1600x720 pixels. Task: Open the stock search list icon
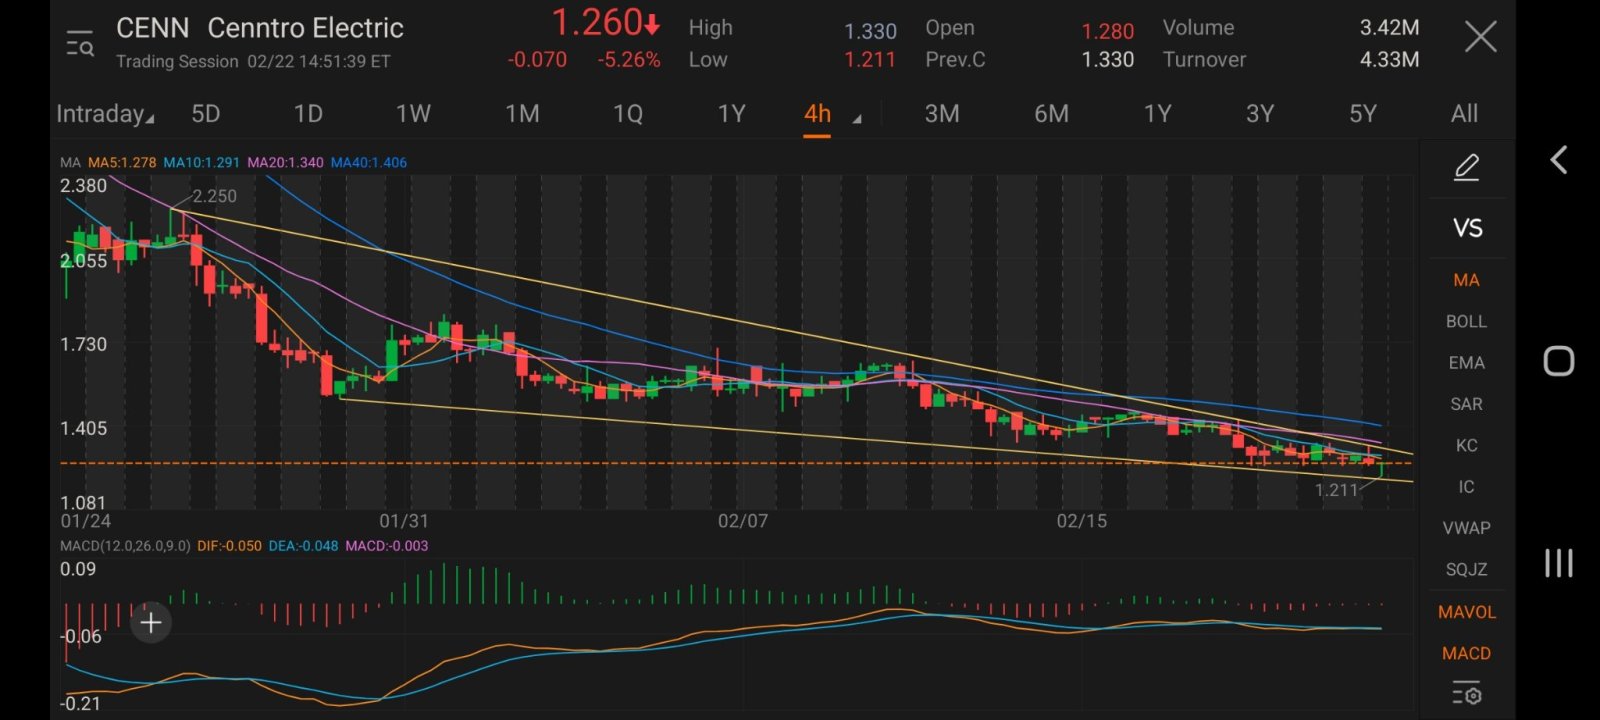(x=80, y=44)
